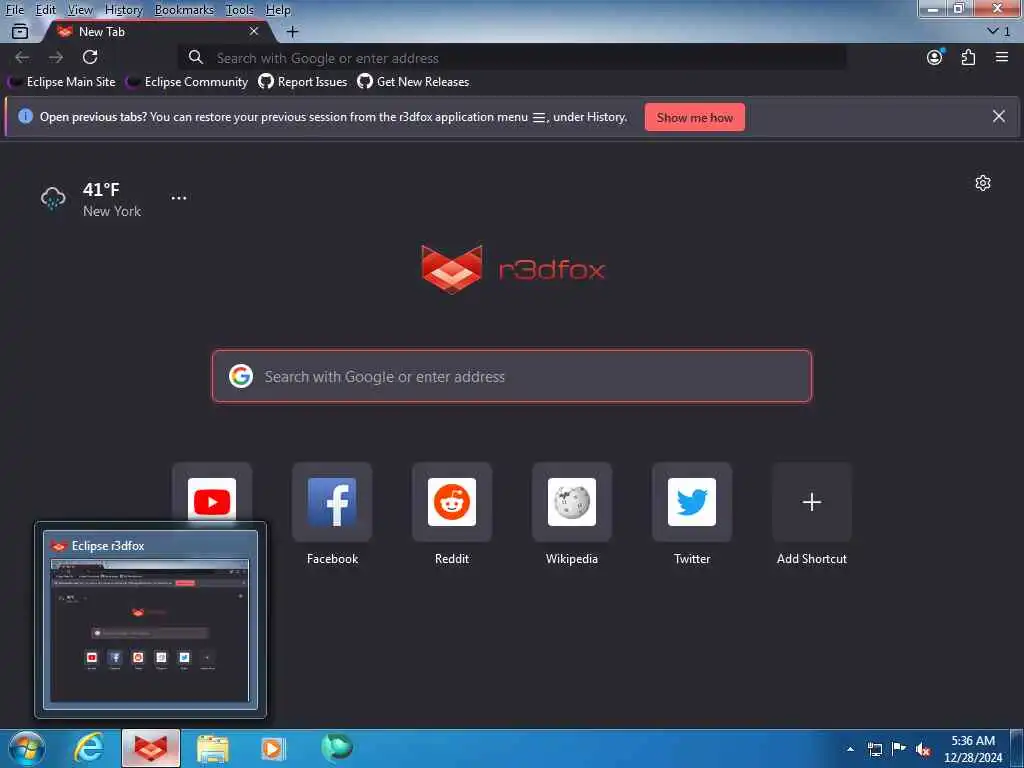Image resolution: width=1024 pixels, height=768 pixels.
Task: Open Eclipse Community bookmark
Action: coord(187,82)
